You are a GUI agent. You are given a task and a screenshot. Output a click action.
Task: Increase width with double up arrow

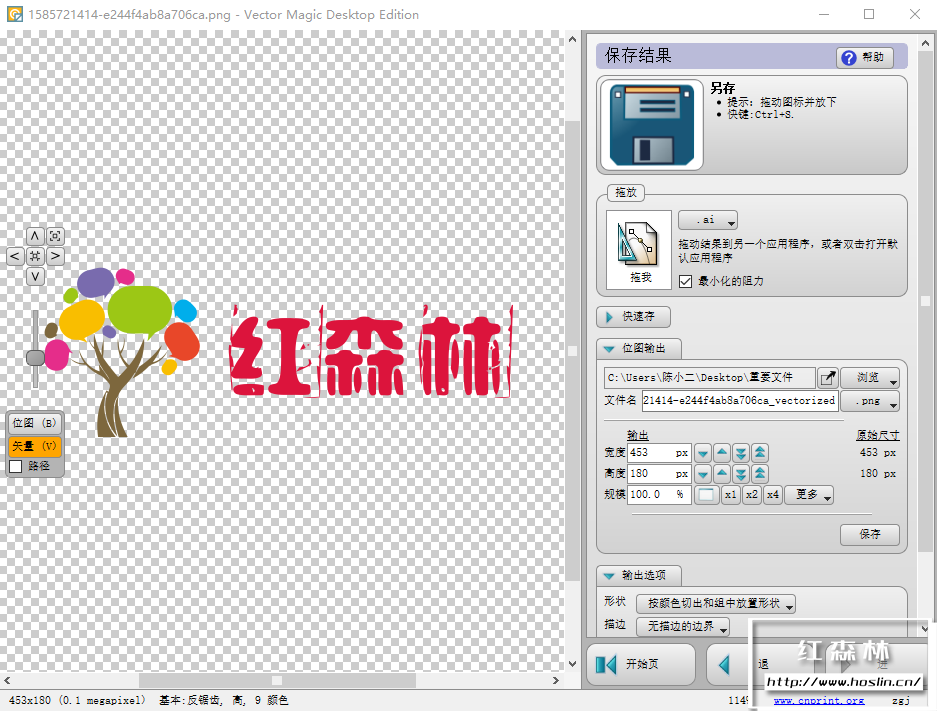pos(760,453)
